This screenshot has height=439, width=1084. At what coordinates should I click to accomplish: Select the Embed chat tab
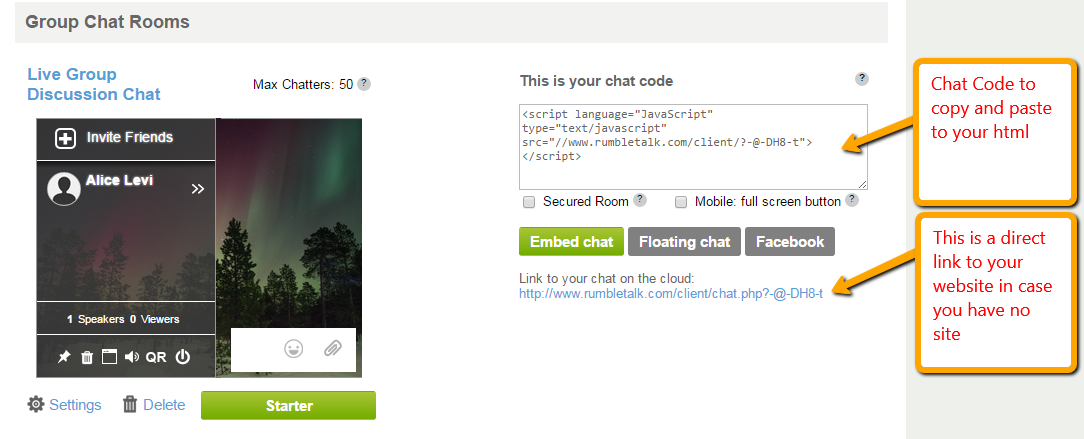click(x=571, y=241)
